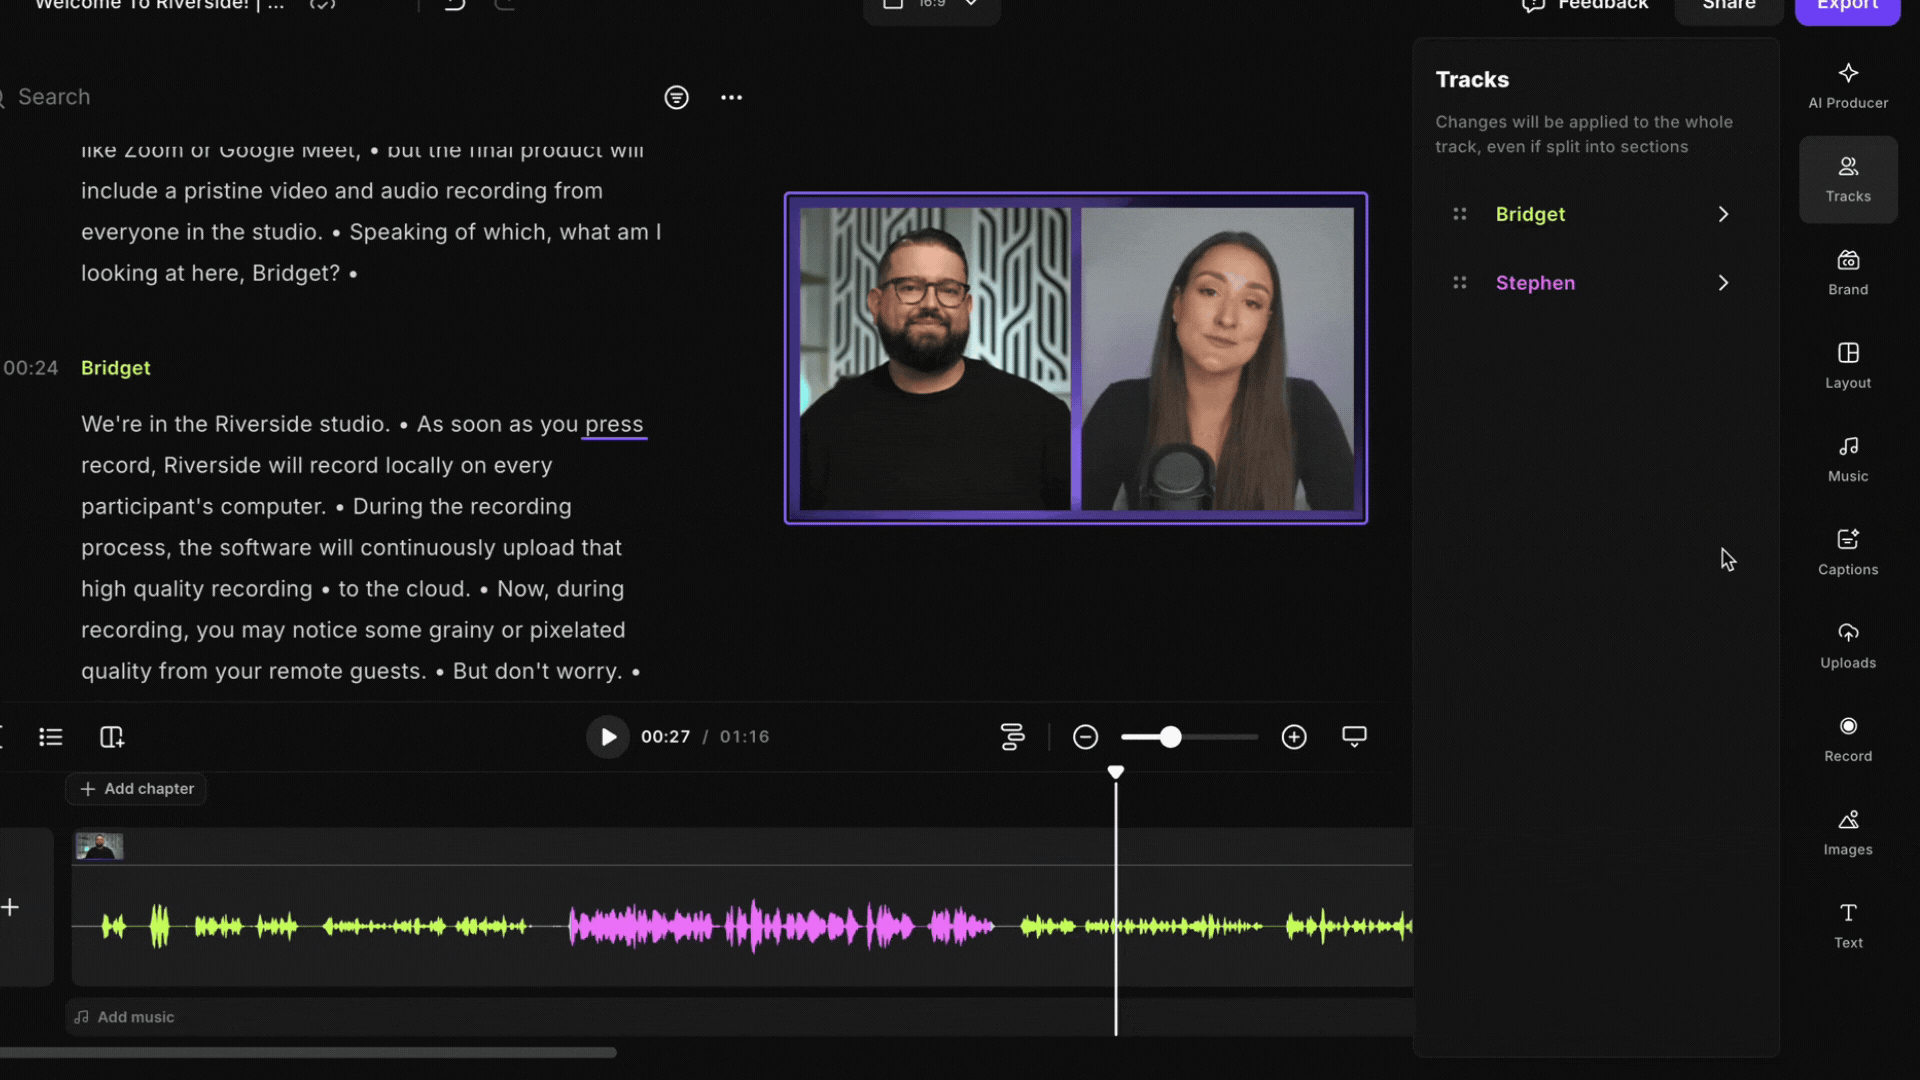The image size is (1920, 1080).
Task: Click the timeline zoom slider handle
Action: point(1170,737)
